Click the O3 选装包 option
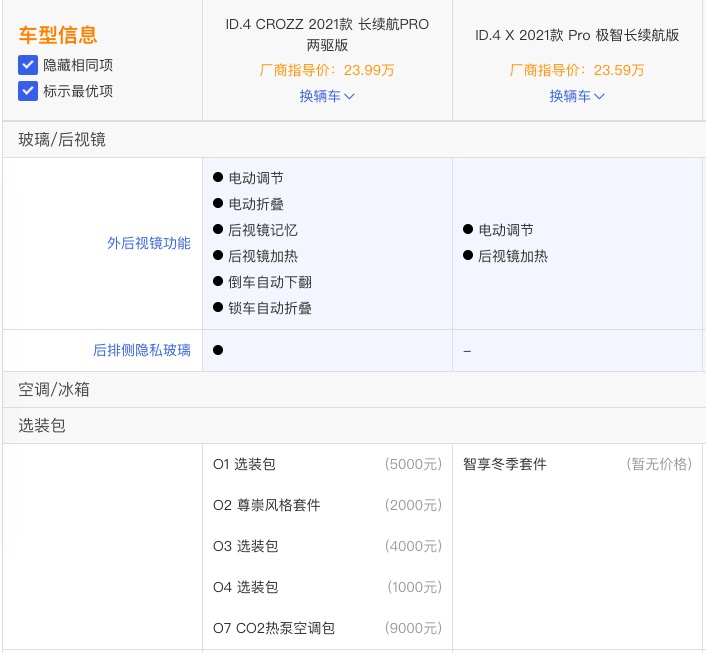The width and height of the screenshot is (706, 653). [x=245, y=546]
